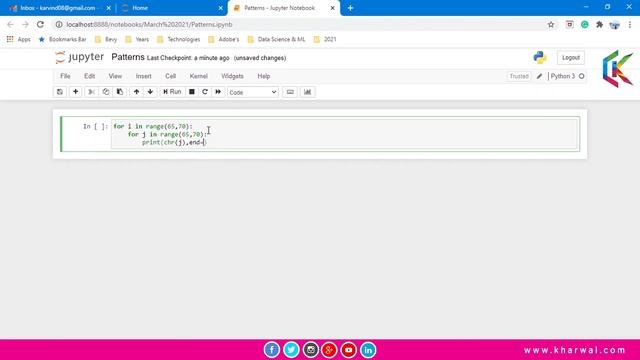Open the cell type Code dropdown
Image resolution: width=640 pixels, height=360 pixels.
click(x=253, y=92)
